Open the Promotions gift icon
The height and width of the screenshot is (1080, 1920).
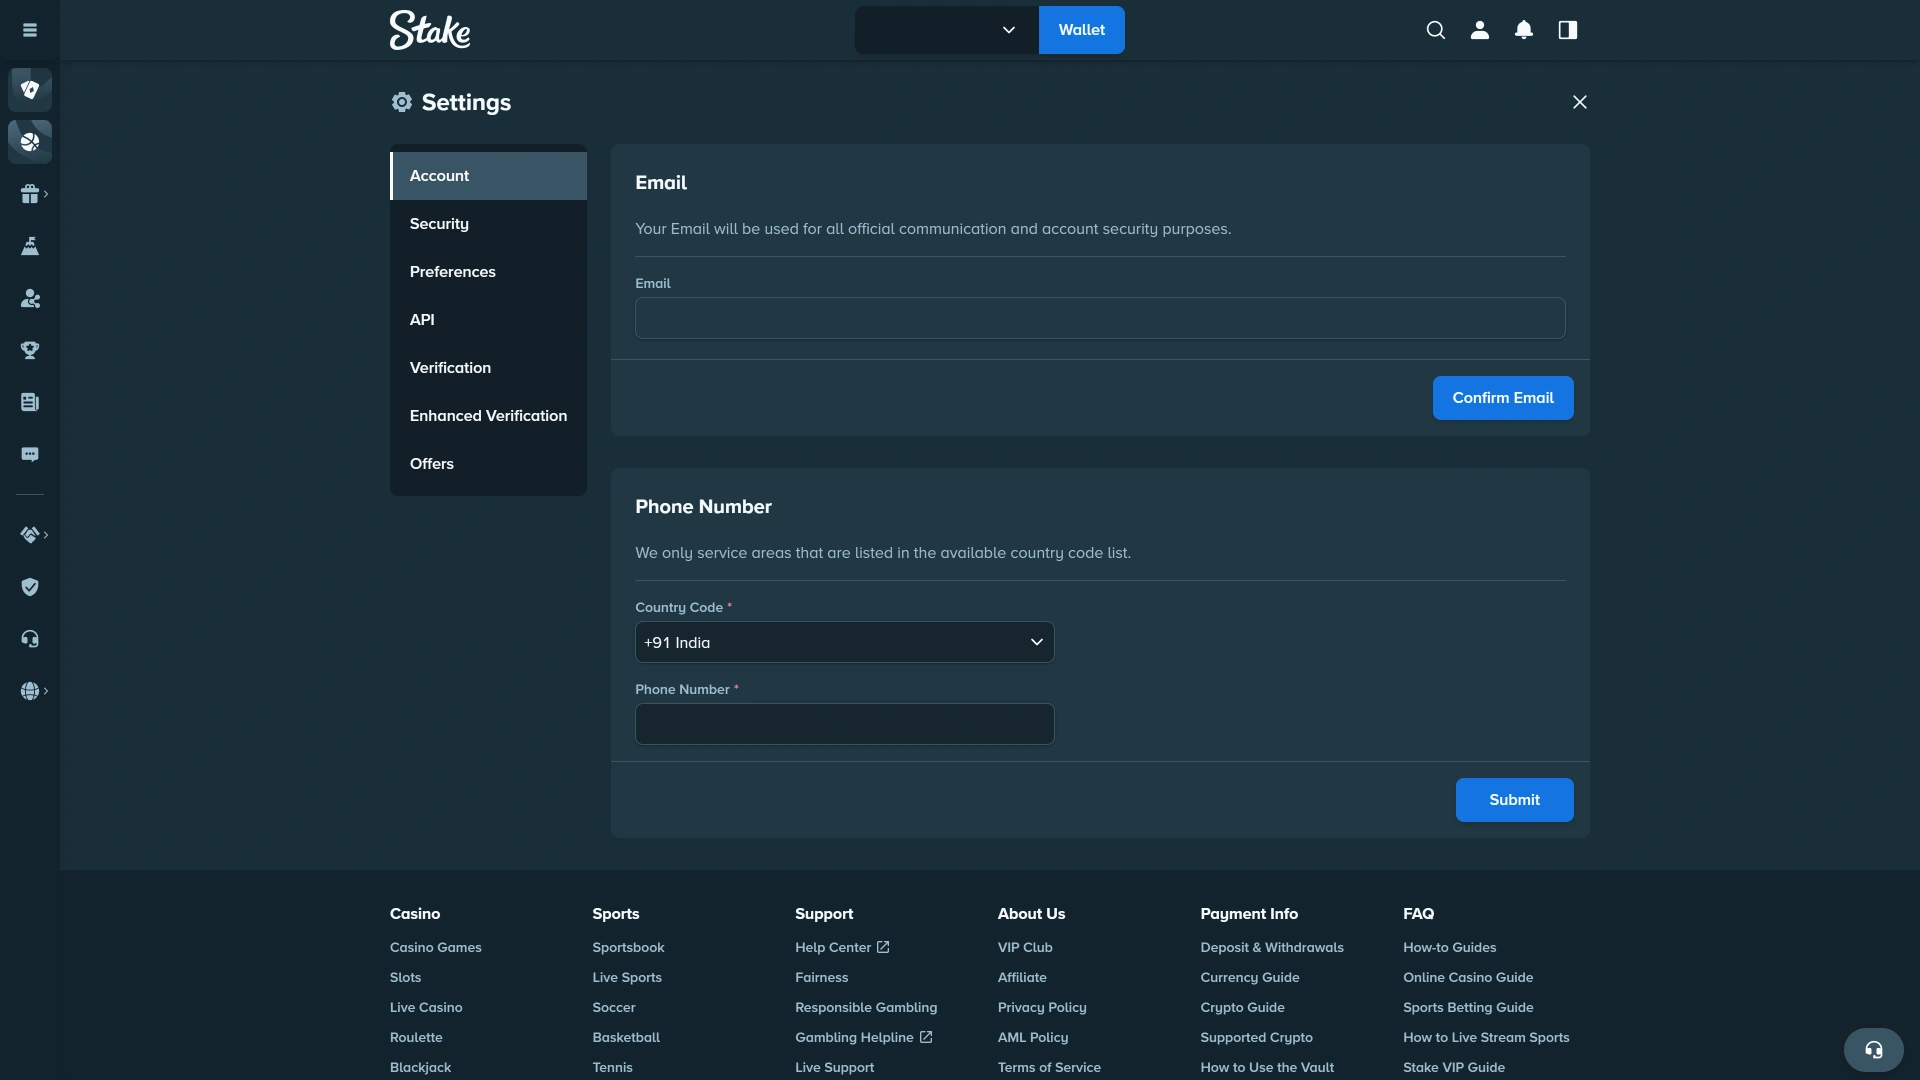click(x=30, y=194)
